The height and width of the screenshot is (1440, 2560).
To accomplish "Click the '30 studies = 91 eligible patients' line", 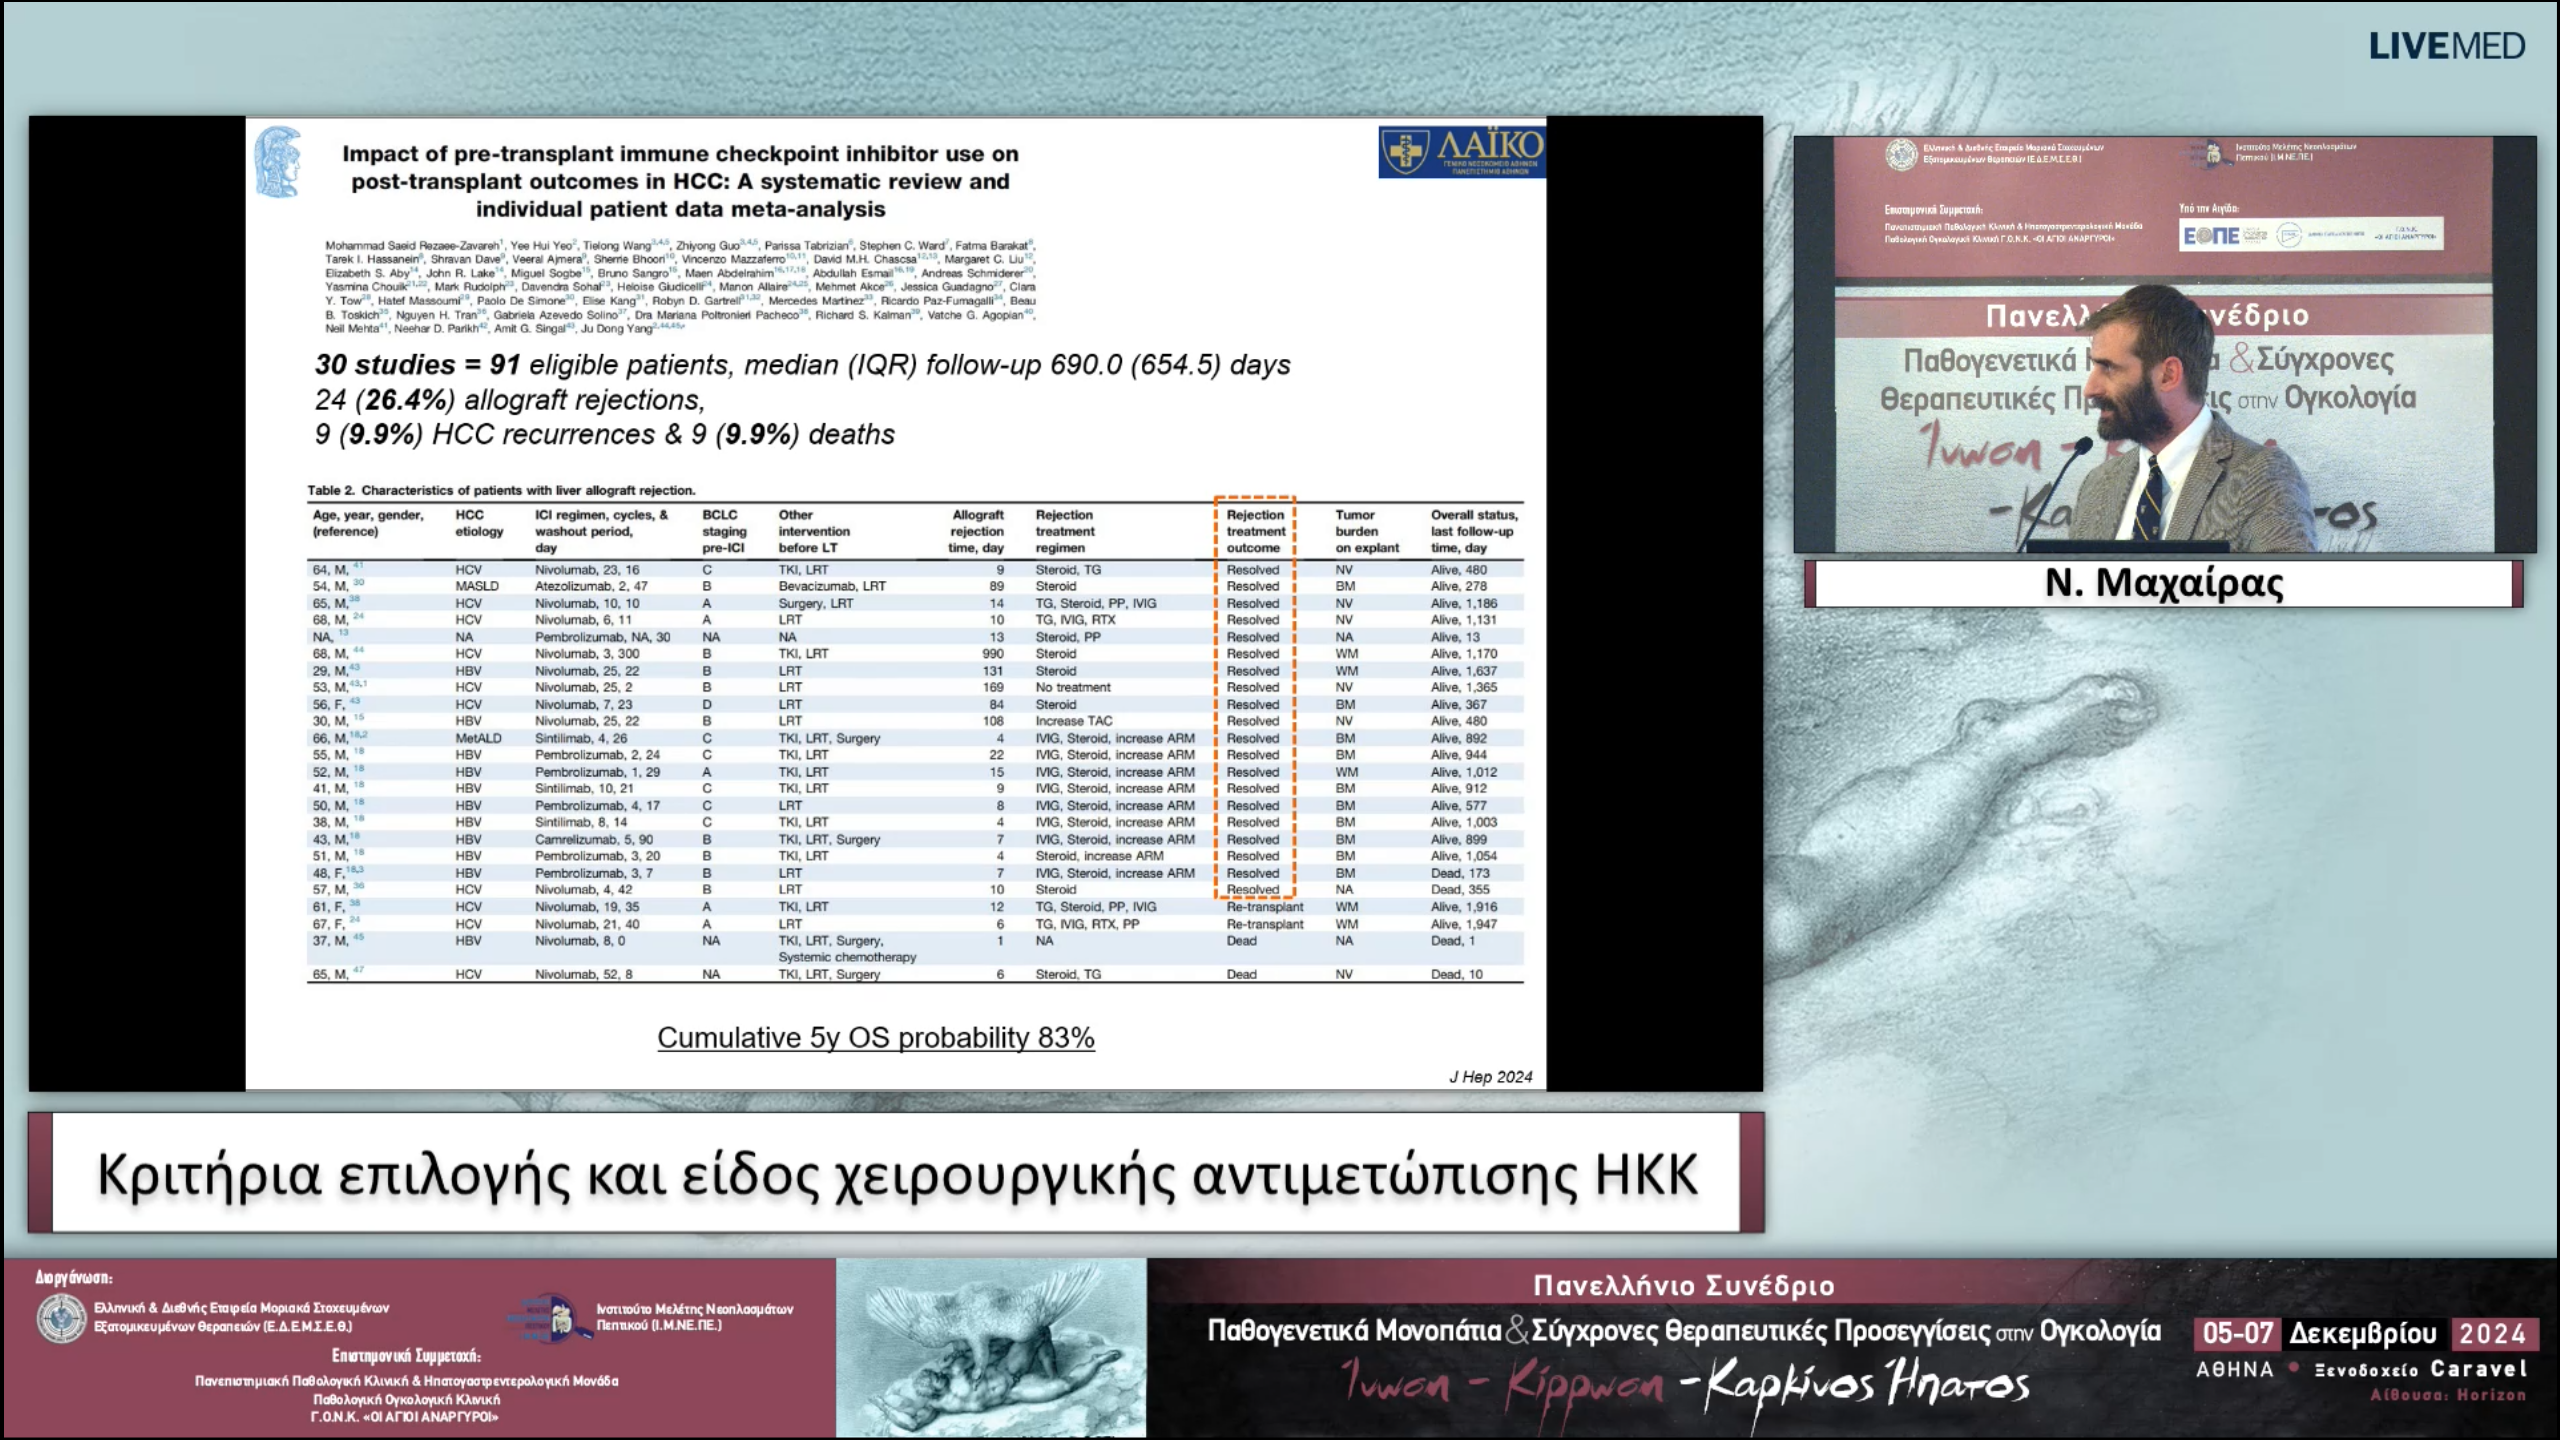I will click(x=802, y=364).
